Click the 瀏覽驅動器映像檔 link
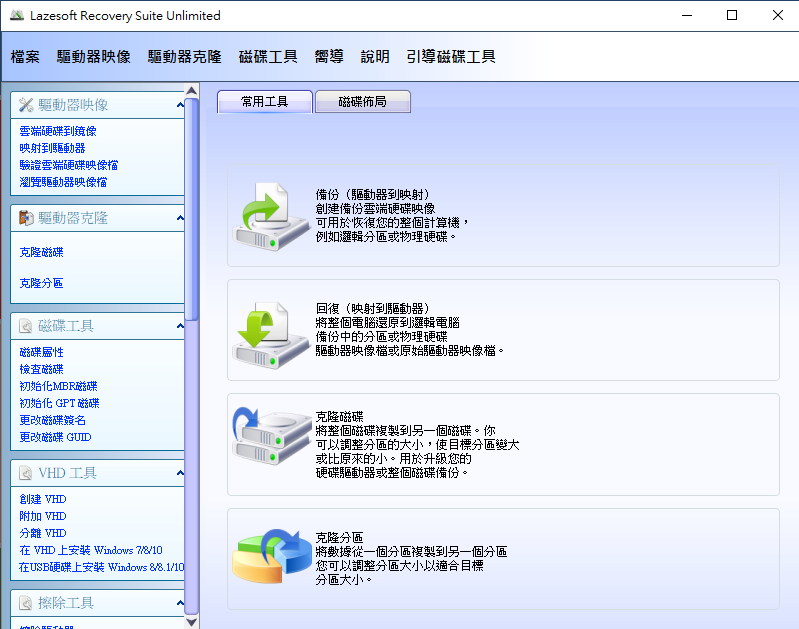The width and height of the screenshot is (799, 629). [x=63, y=182]
